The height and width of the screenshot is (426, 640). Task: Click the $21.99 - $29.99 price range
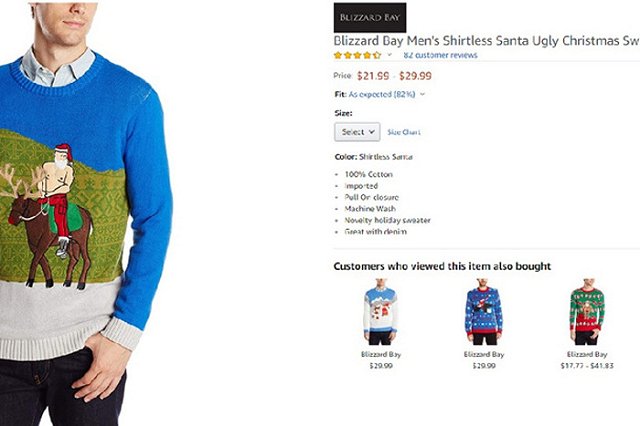pyautogui.click(x=394, y=76)
